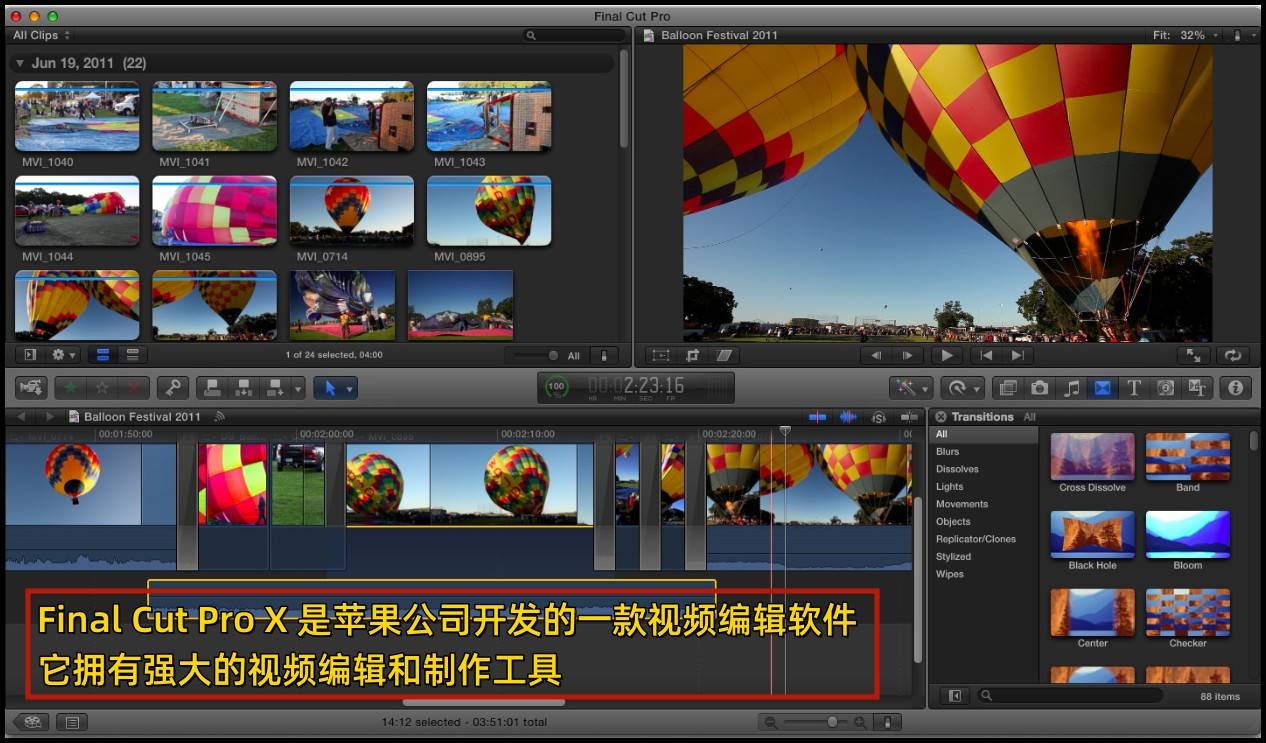Open the viewer Fit zoom dropdown
This screenshot has width=1266, height=743.
tap(1186, 35)
